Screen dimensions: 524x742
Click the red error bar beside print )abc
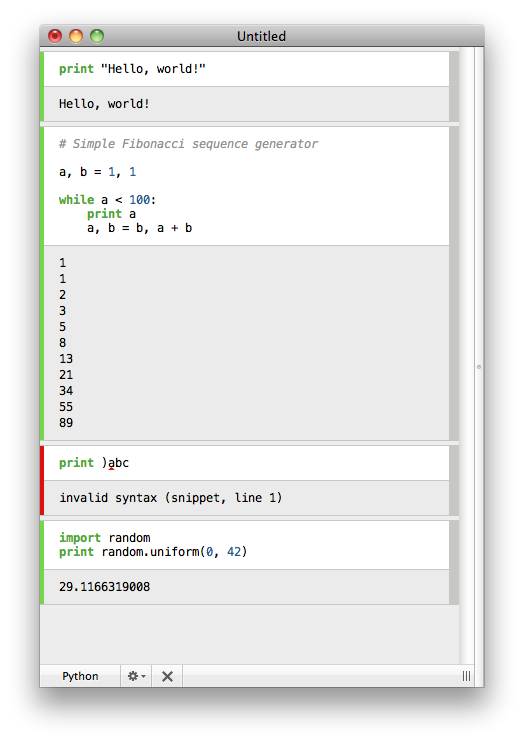coord(42,480)
